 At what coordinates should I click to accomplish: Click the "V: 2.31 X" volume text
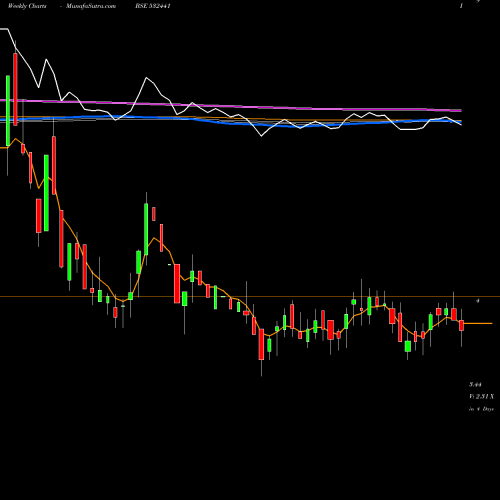click(x=481, y=397)
